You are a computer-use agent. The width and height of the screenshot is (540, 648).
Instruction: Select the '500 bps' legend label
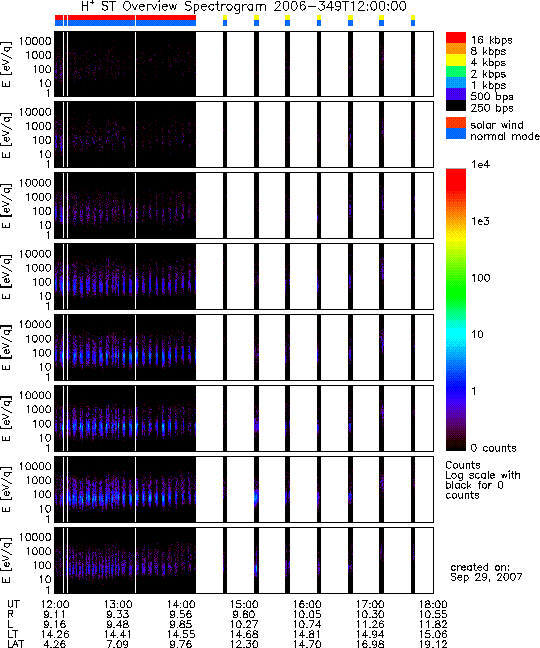click(492, 97)
